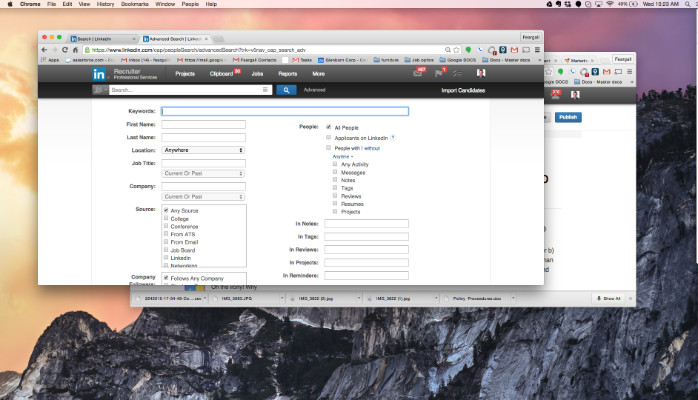Click the without link
The height and width of the screenshot is (400, 698).
click(372, 148)
